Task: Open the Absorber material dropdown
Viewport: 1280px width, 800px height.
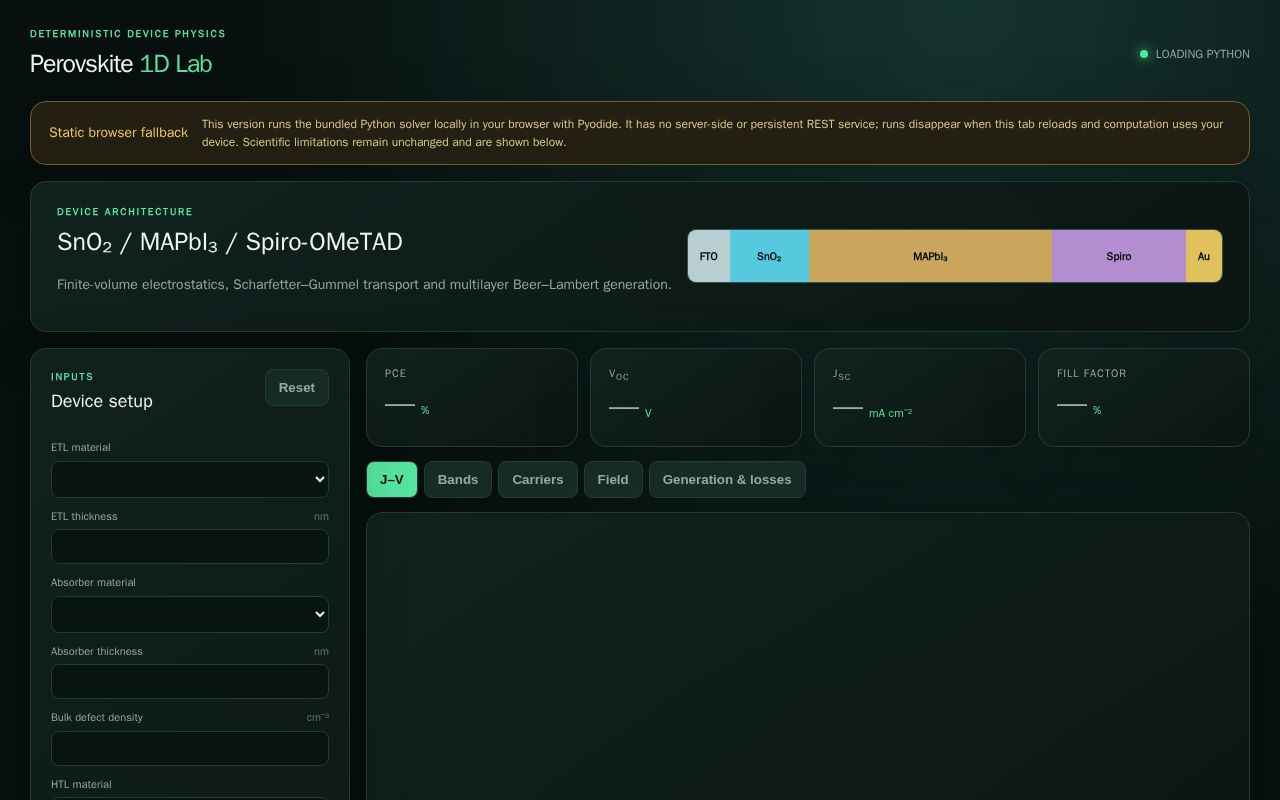Action: (190, 614)
